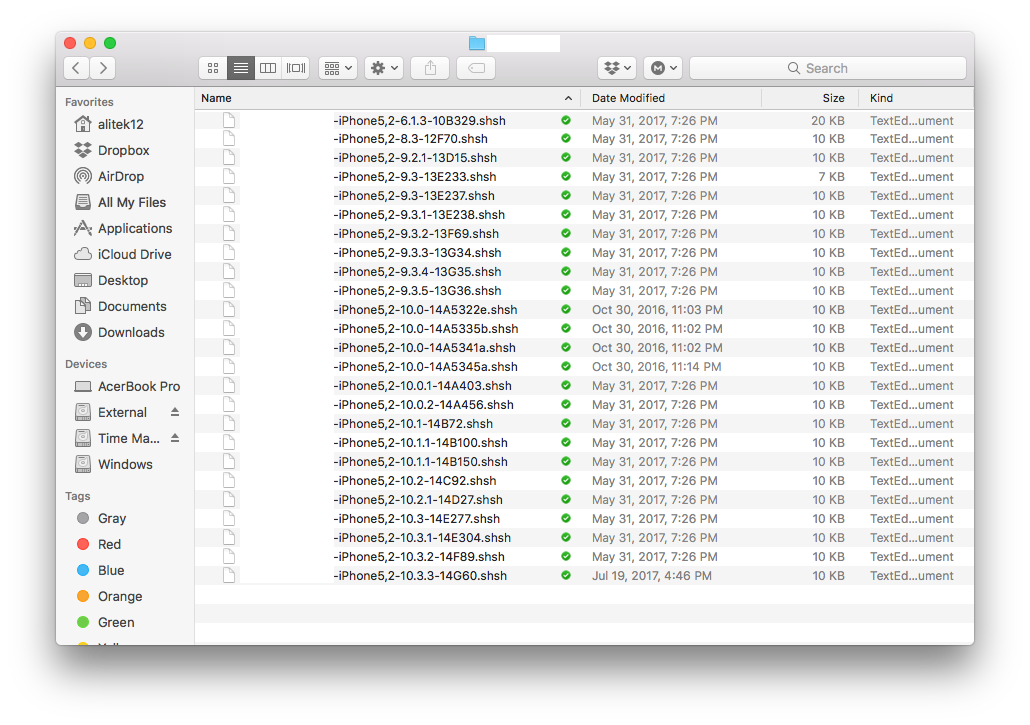Switch to list view

(x=240, y=68)
